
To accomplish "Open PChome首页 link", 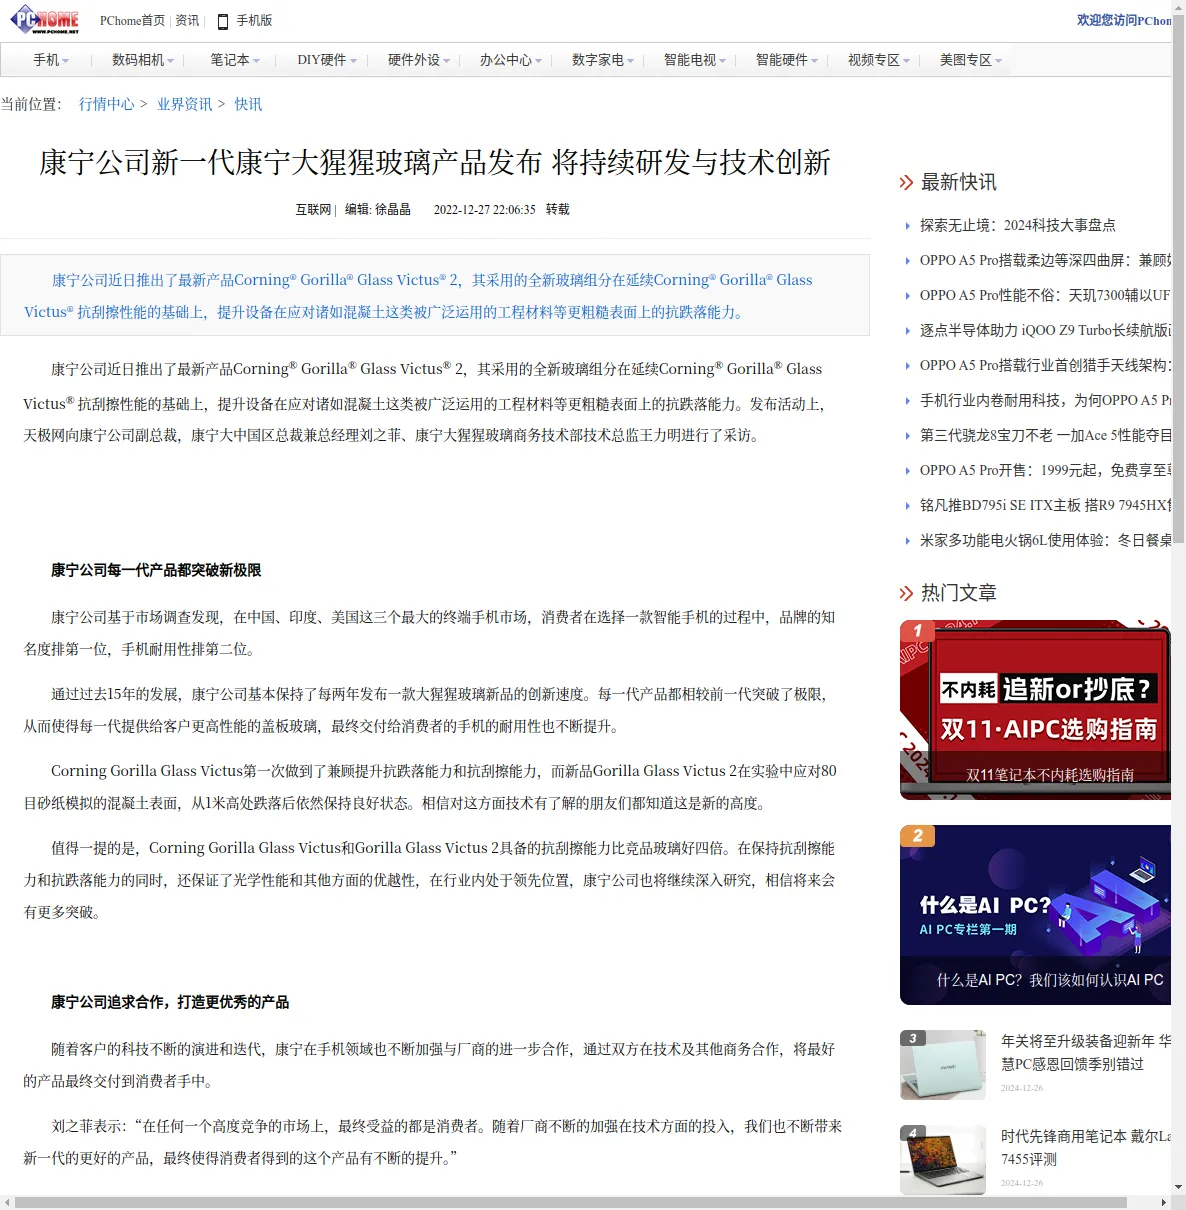I will click(x=132, y=21).
